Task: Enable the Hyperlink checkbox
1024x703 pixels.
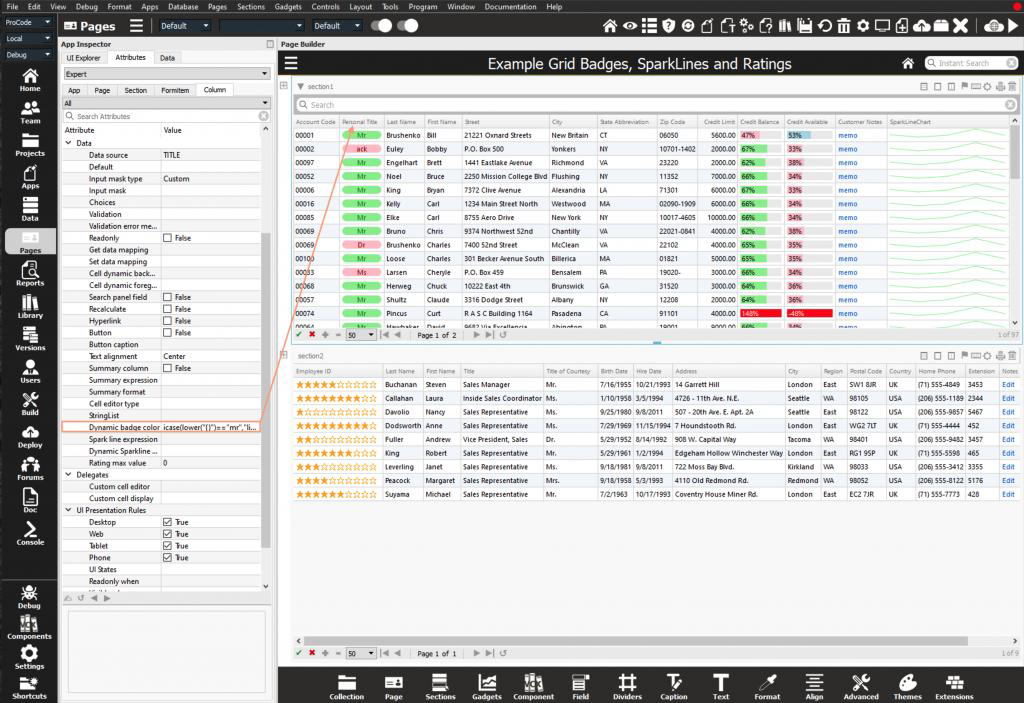Action: coord(168,321)
